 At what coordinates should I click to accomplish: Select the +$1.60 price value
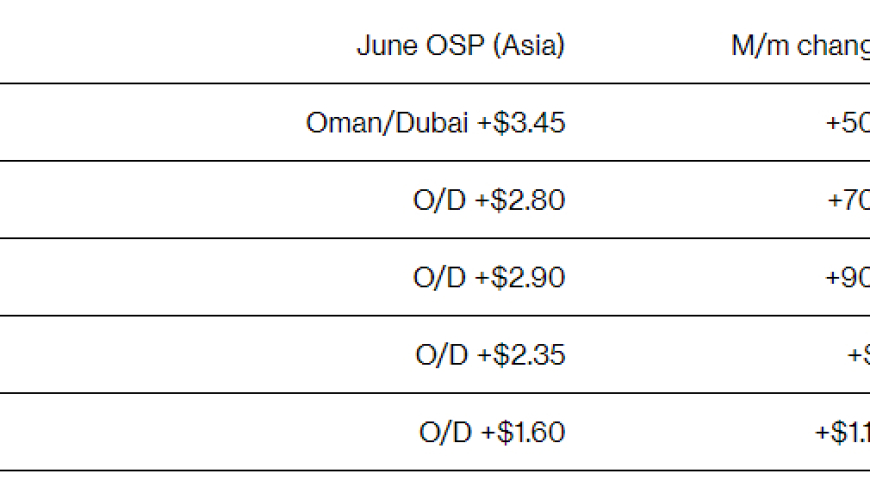(x=523, y=432)
